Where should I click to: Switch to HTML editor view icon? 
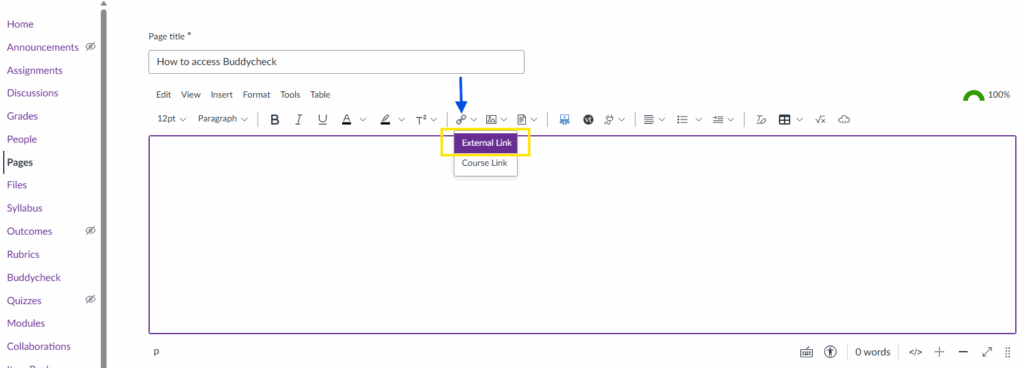click(x=916, y=352)
